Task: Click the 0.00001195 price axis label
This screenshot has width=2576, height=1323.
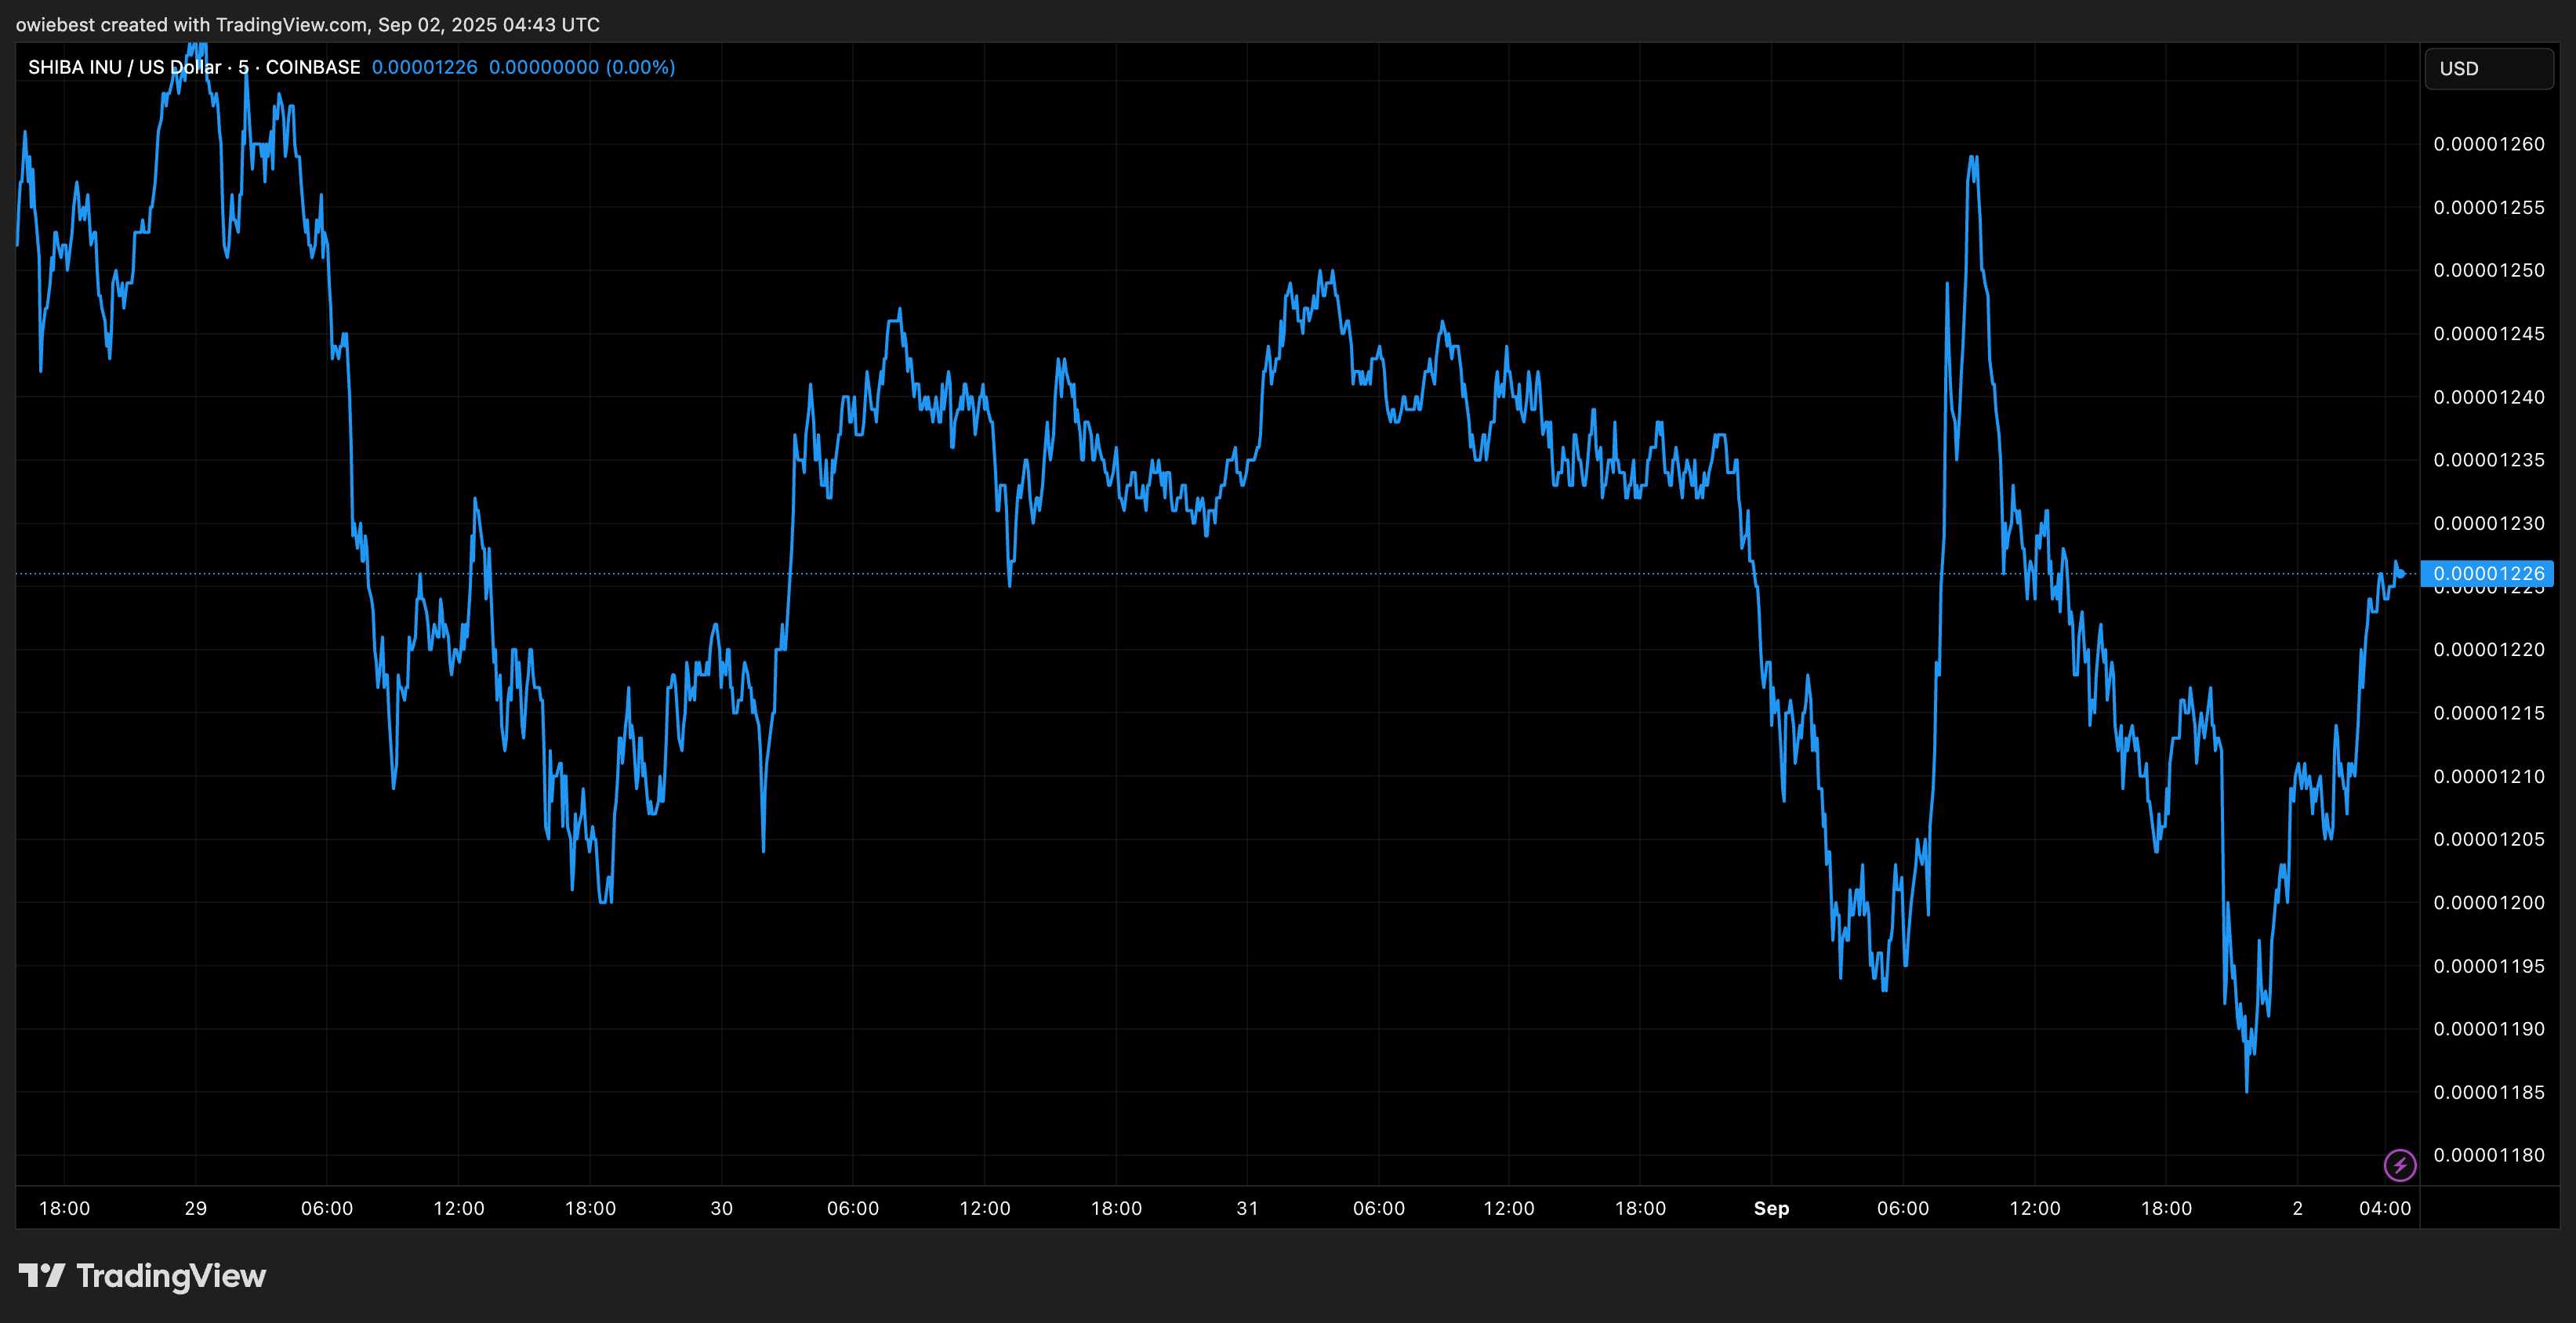Action: pos(2489,966)
